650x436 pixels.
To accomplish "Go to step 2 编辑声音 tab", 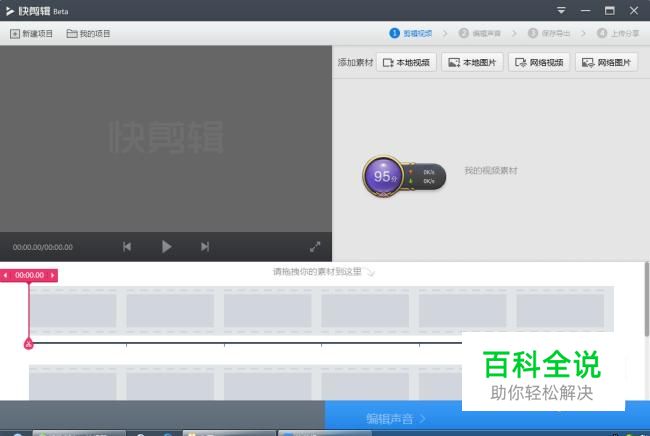I will point(480,33).
